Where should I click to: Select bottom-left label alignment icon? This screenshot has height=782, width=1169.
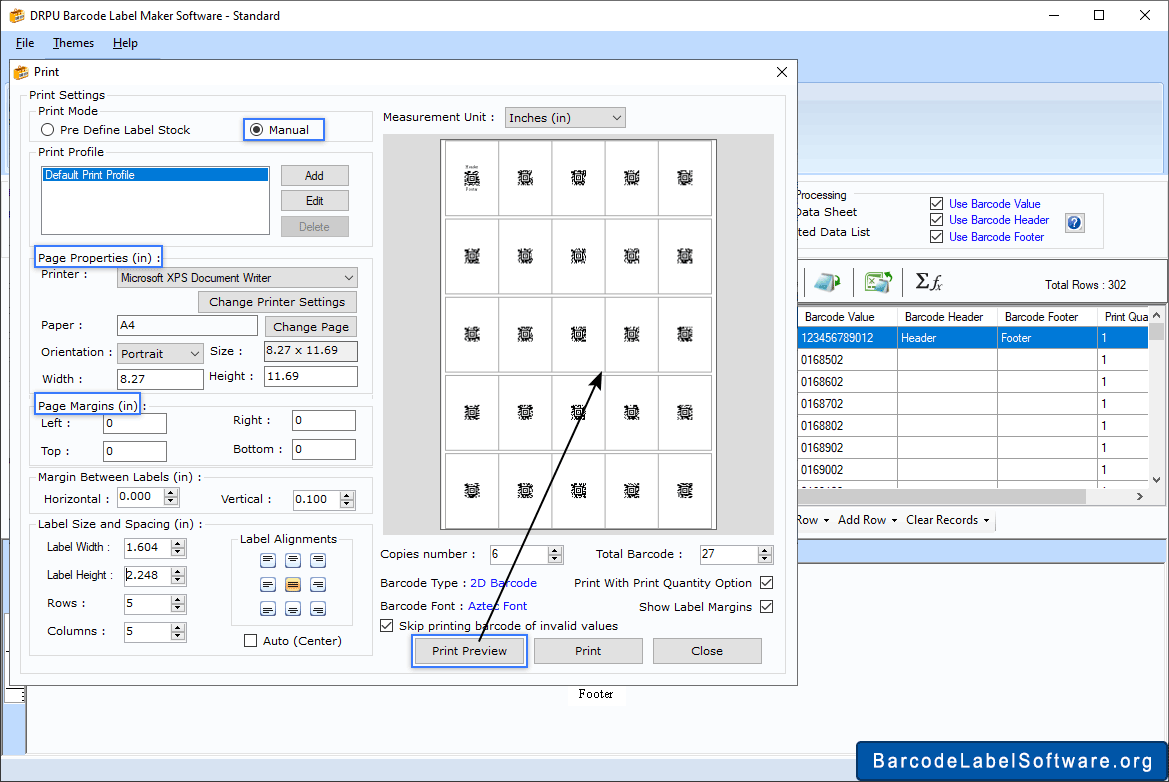[268, 609]
